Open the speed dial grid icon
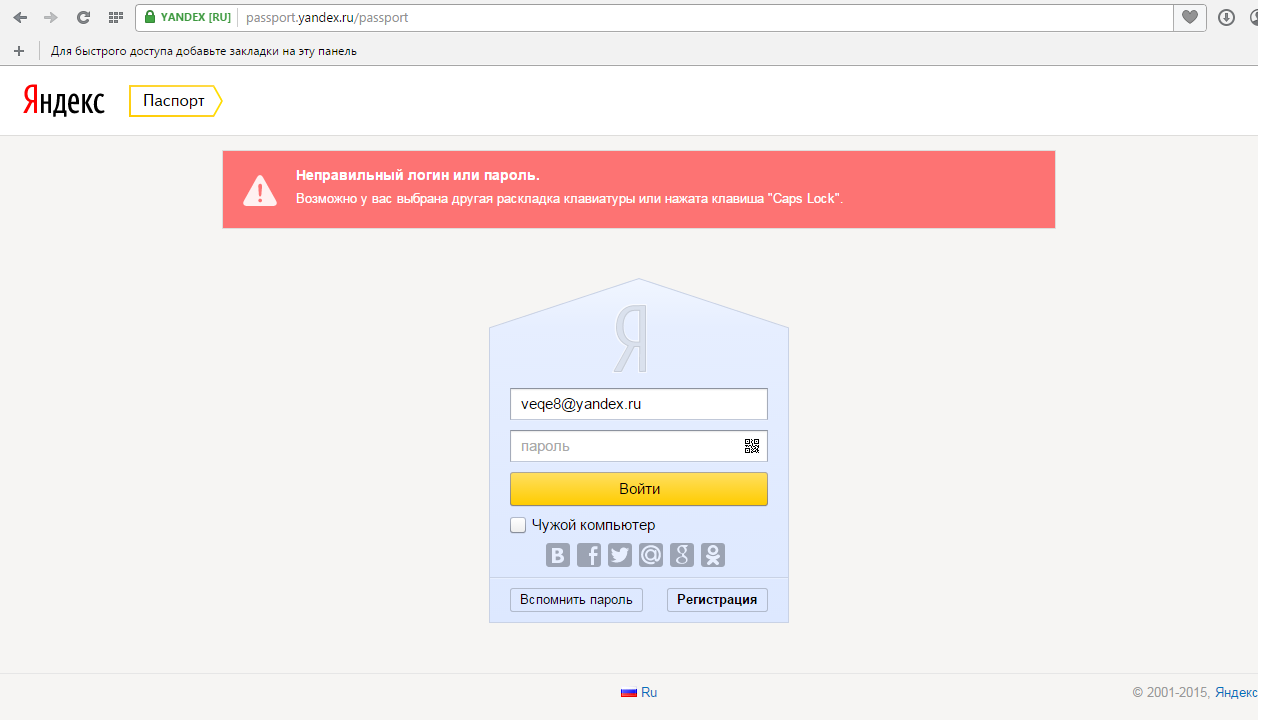 pos(115,18)
